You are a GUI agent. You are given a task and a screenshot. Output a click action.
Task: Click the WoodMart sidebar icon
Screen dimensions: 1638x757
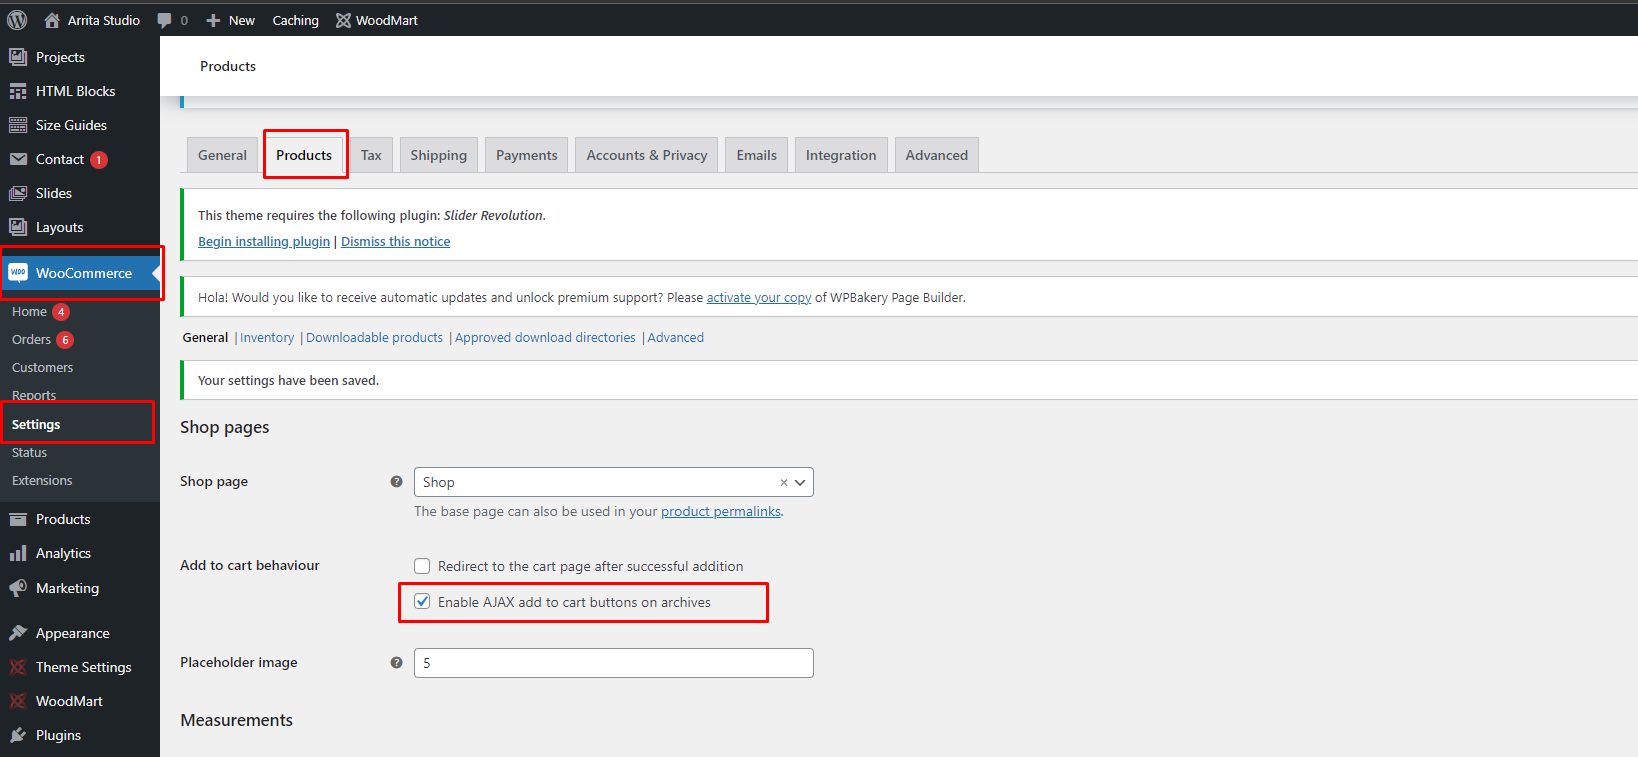[18, 701]
